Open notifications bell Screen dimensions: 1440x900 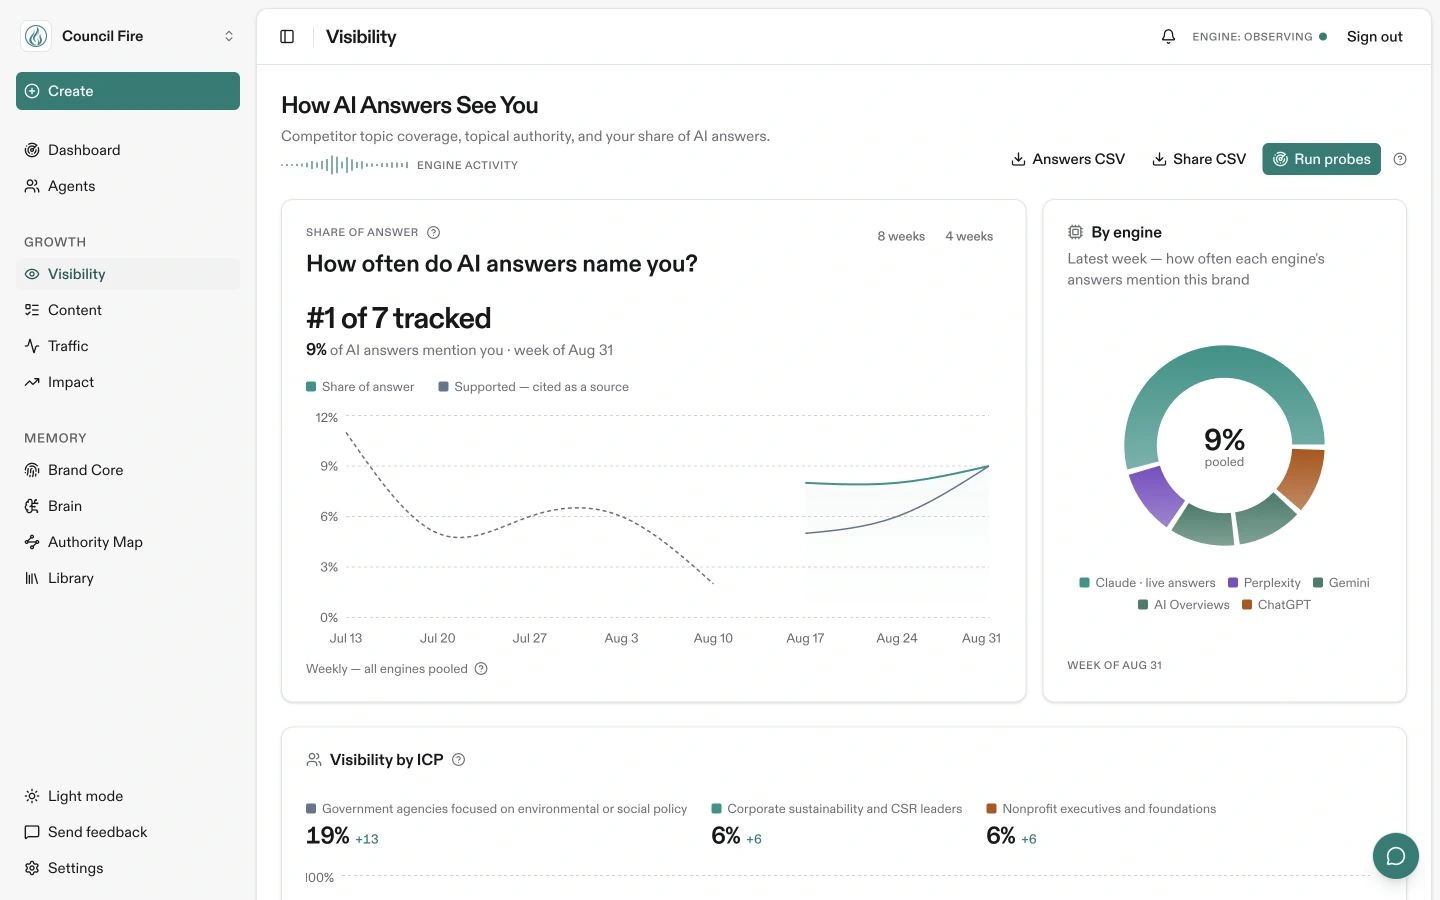coord(1168,37)
